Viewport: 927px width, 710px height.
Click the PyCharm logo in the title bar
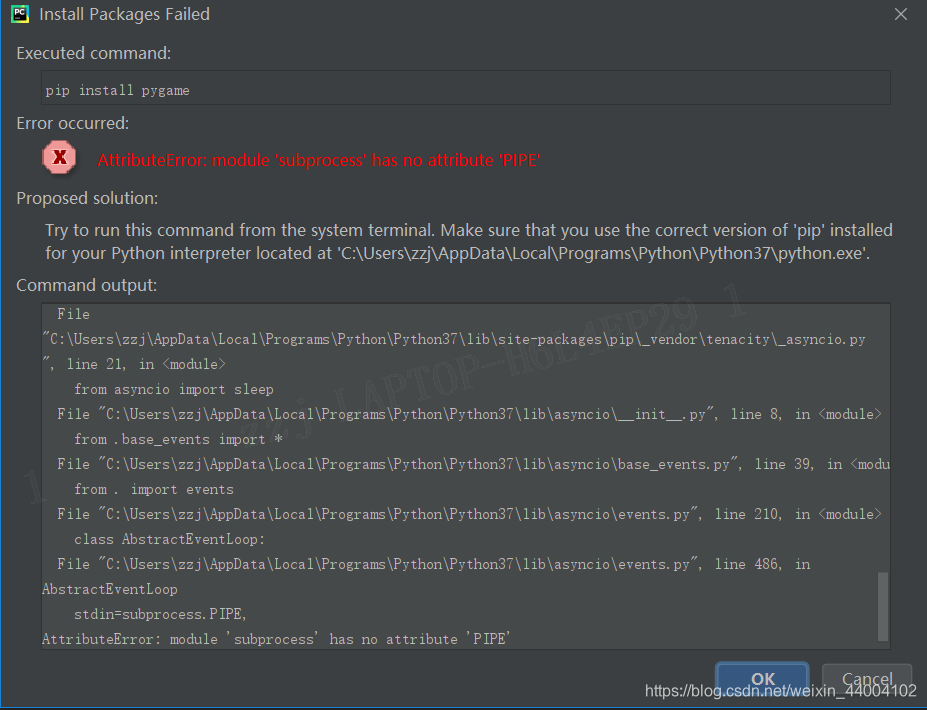[20, 14]
